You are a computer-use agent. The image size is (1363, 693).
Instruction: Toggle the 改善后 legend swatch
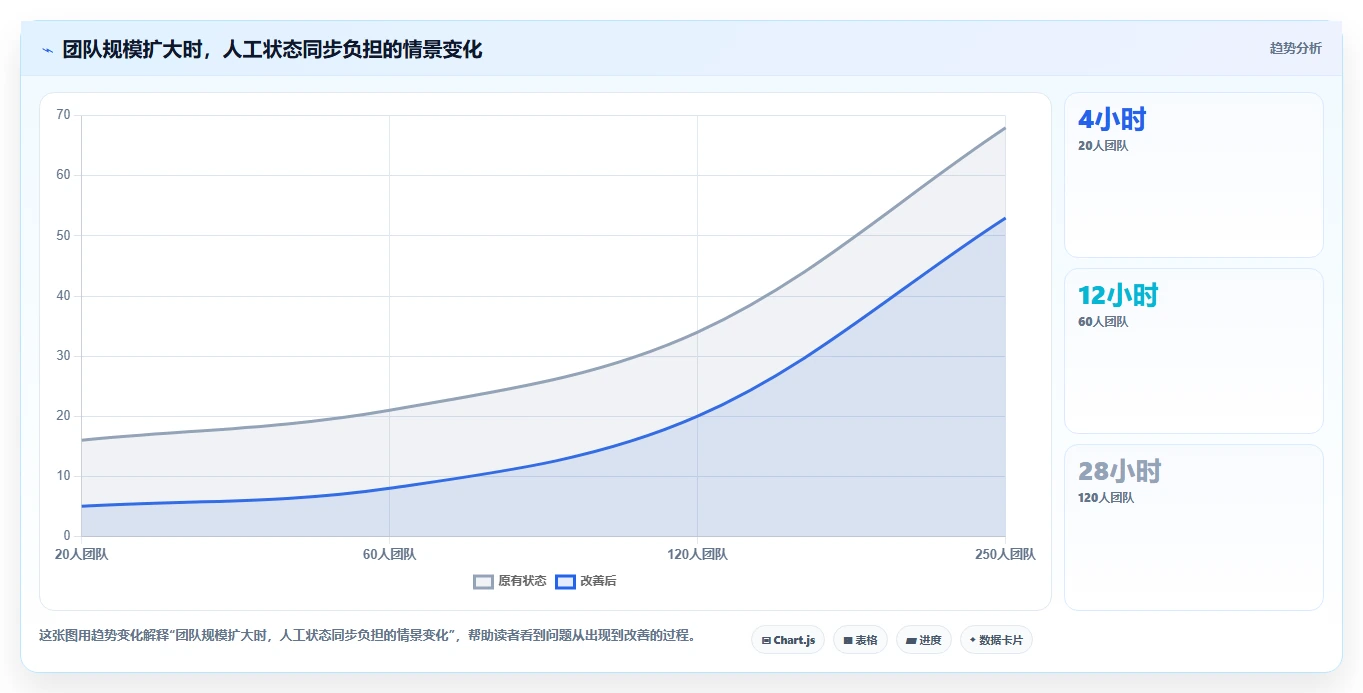pos(566,581)
